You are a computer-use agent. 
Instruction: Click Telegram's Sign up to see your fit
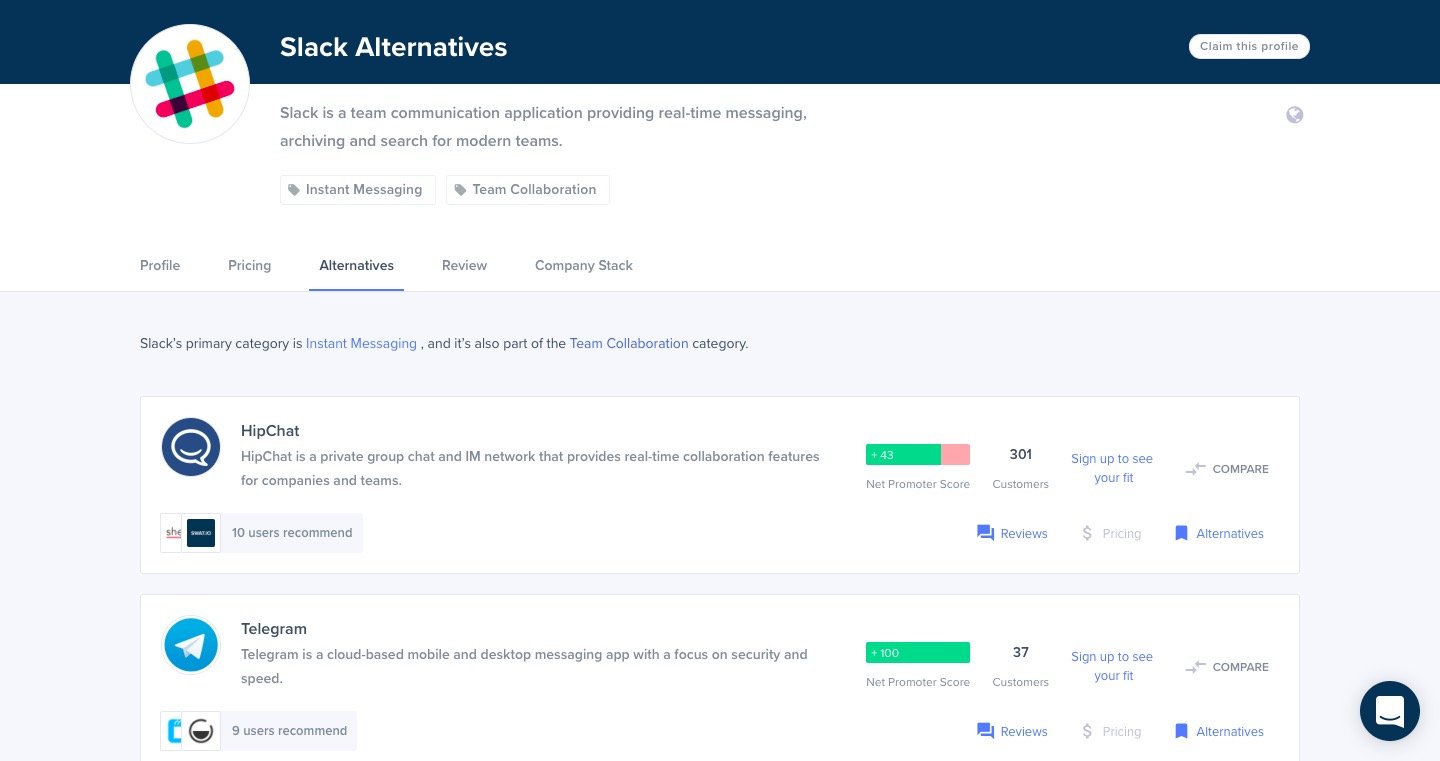click(x=1111, y=666)
